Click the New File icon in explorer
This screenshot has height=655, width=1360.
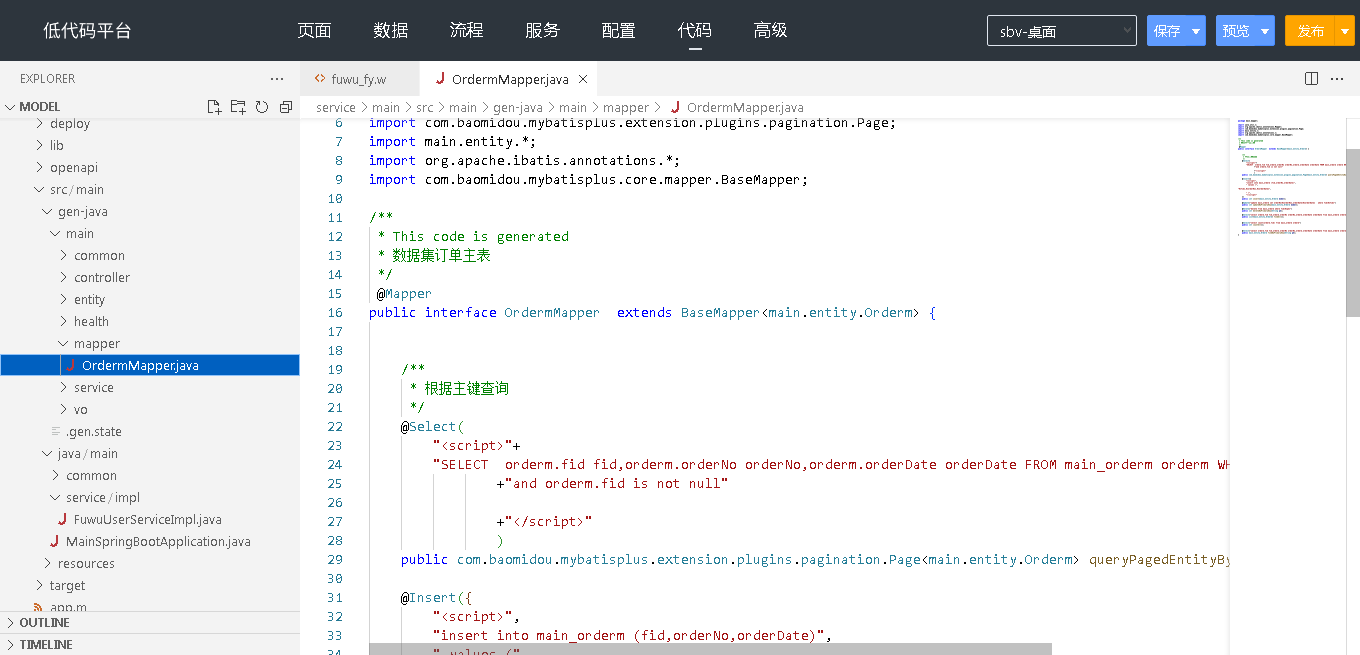click(x=214, y=107)
